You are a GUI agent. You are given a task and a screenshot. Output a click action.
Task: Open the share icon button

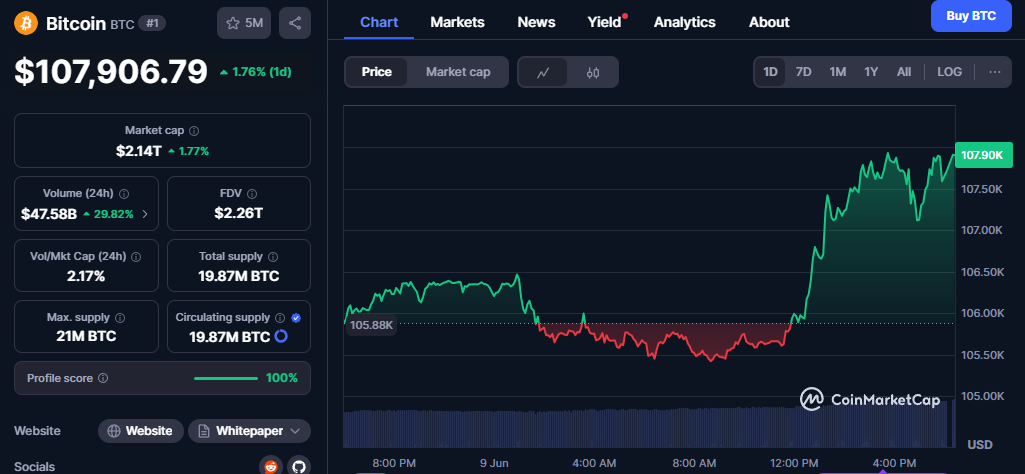pos(295,24)
